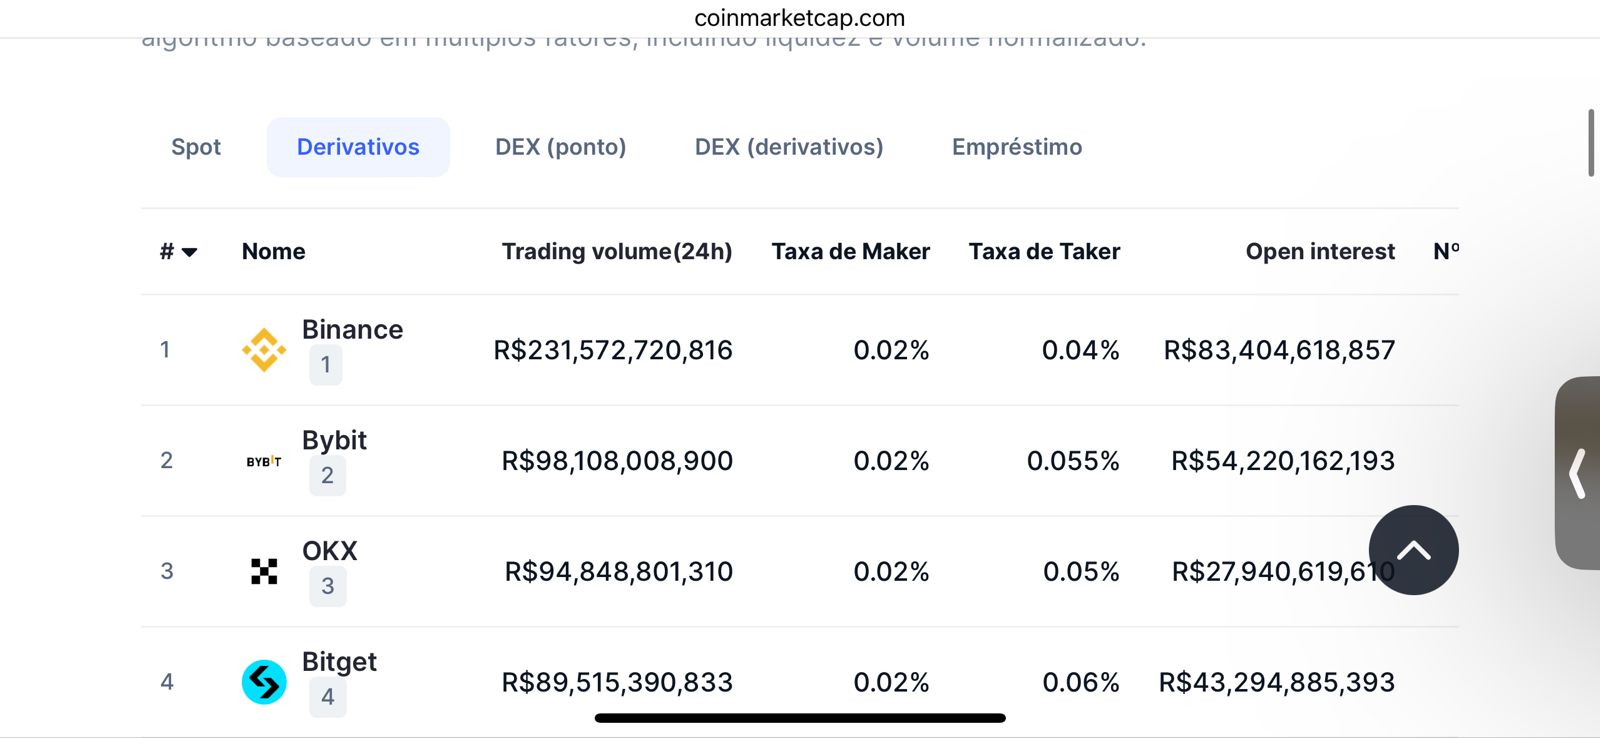Click the page scrollbar thumb
The image size is (1600, 738).
point(1591,143)
